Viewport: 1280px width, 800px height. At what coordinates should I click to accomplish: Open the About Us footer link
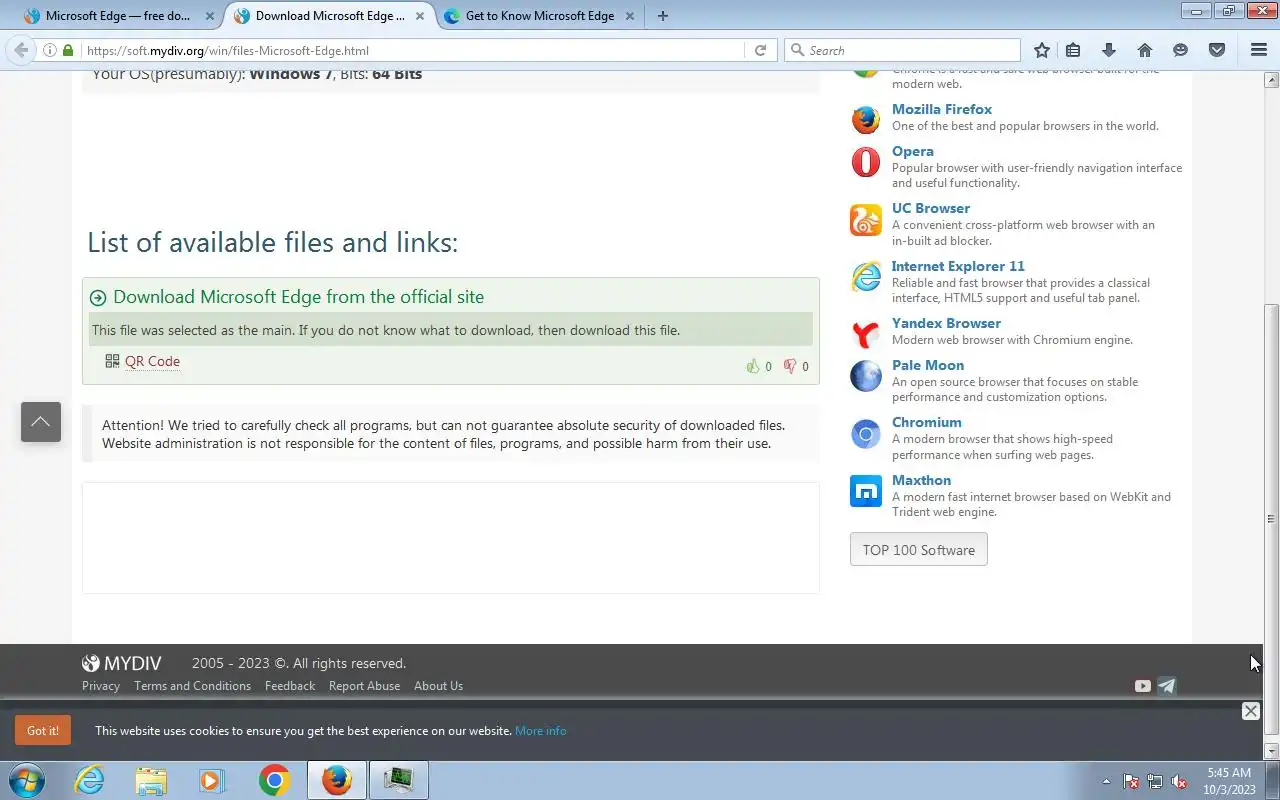pos(438,686)
